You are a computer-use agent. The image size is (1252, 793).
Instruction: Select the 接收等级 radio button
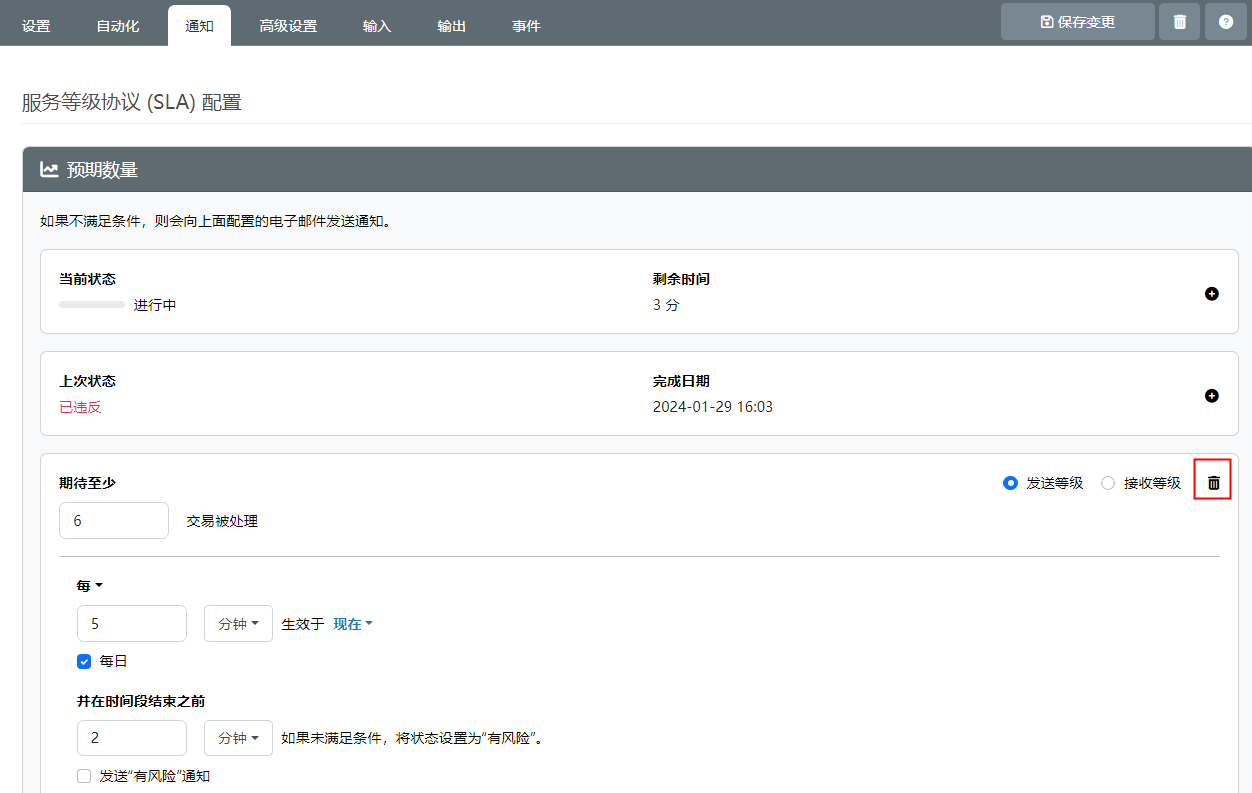[x=1108, y=483]
